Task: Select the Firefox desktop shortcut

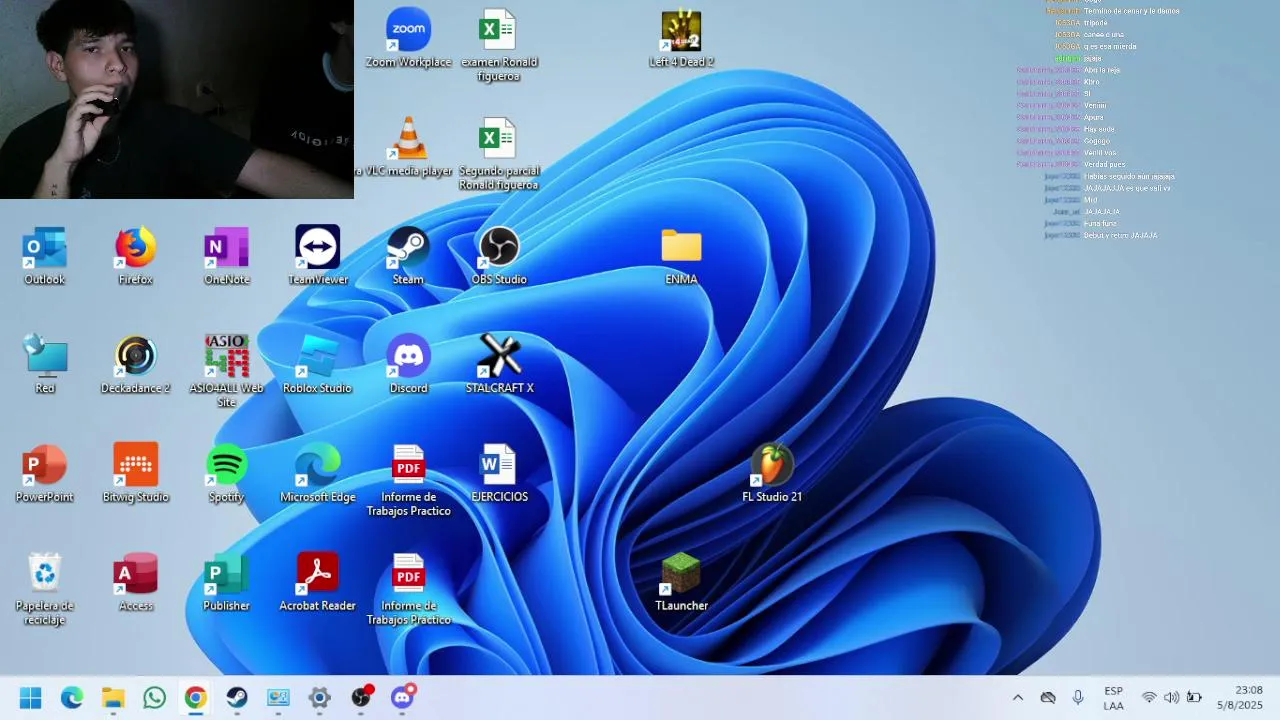Action: 135,256
